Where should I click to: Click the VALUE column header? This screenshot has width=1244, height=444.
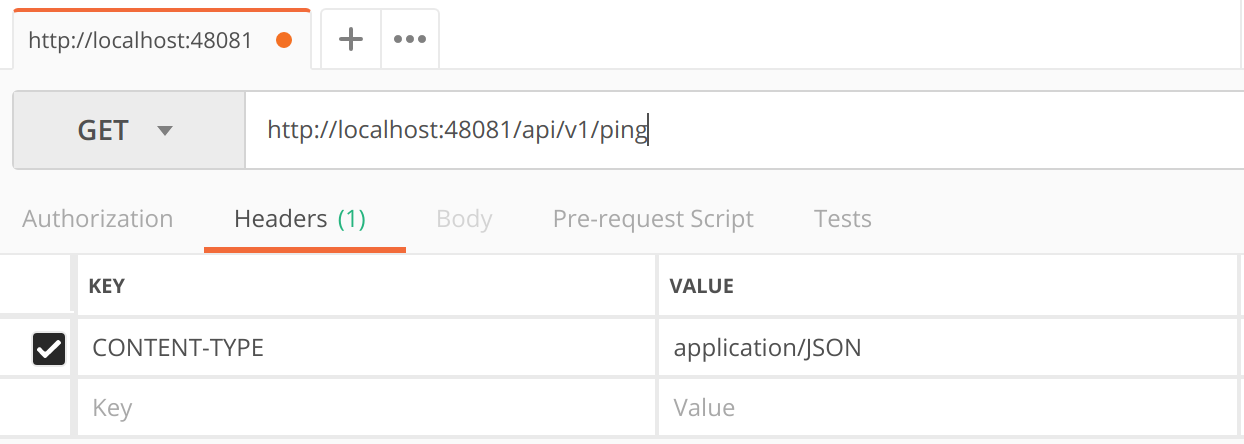(701, 286)
